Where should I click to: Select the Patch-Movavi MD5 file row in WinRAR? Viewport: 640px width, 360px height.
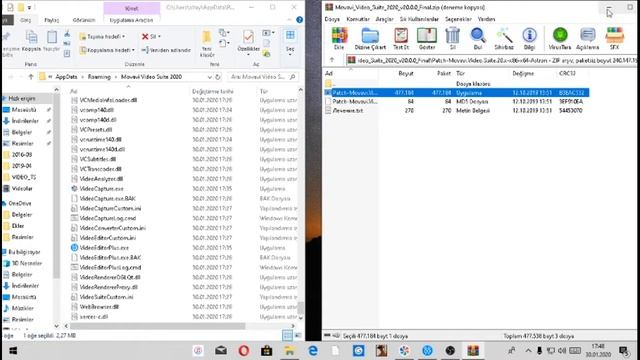coord(457,101)
